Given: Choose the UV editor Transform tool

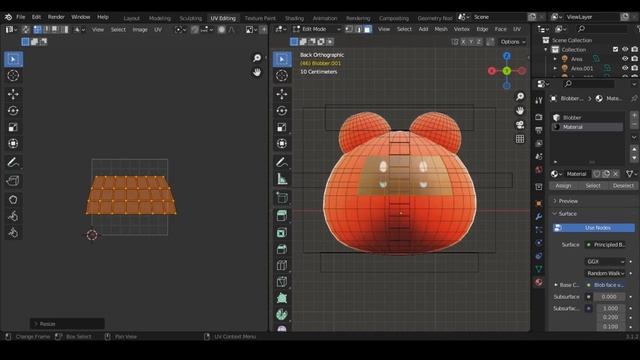Looking at the screenshot, I should tap(13, 143).
